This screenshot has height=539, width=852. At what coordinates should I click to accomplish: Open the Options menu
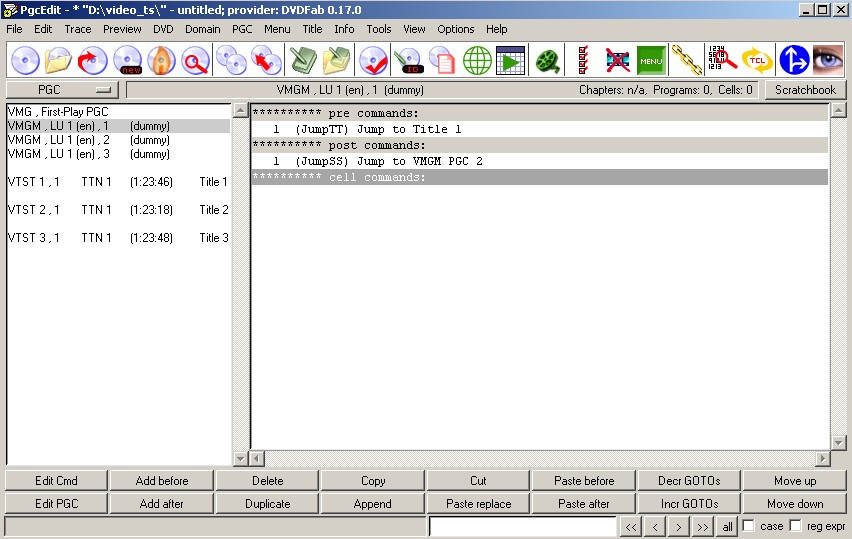tap(455, 29)
